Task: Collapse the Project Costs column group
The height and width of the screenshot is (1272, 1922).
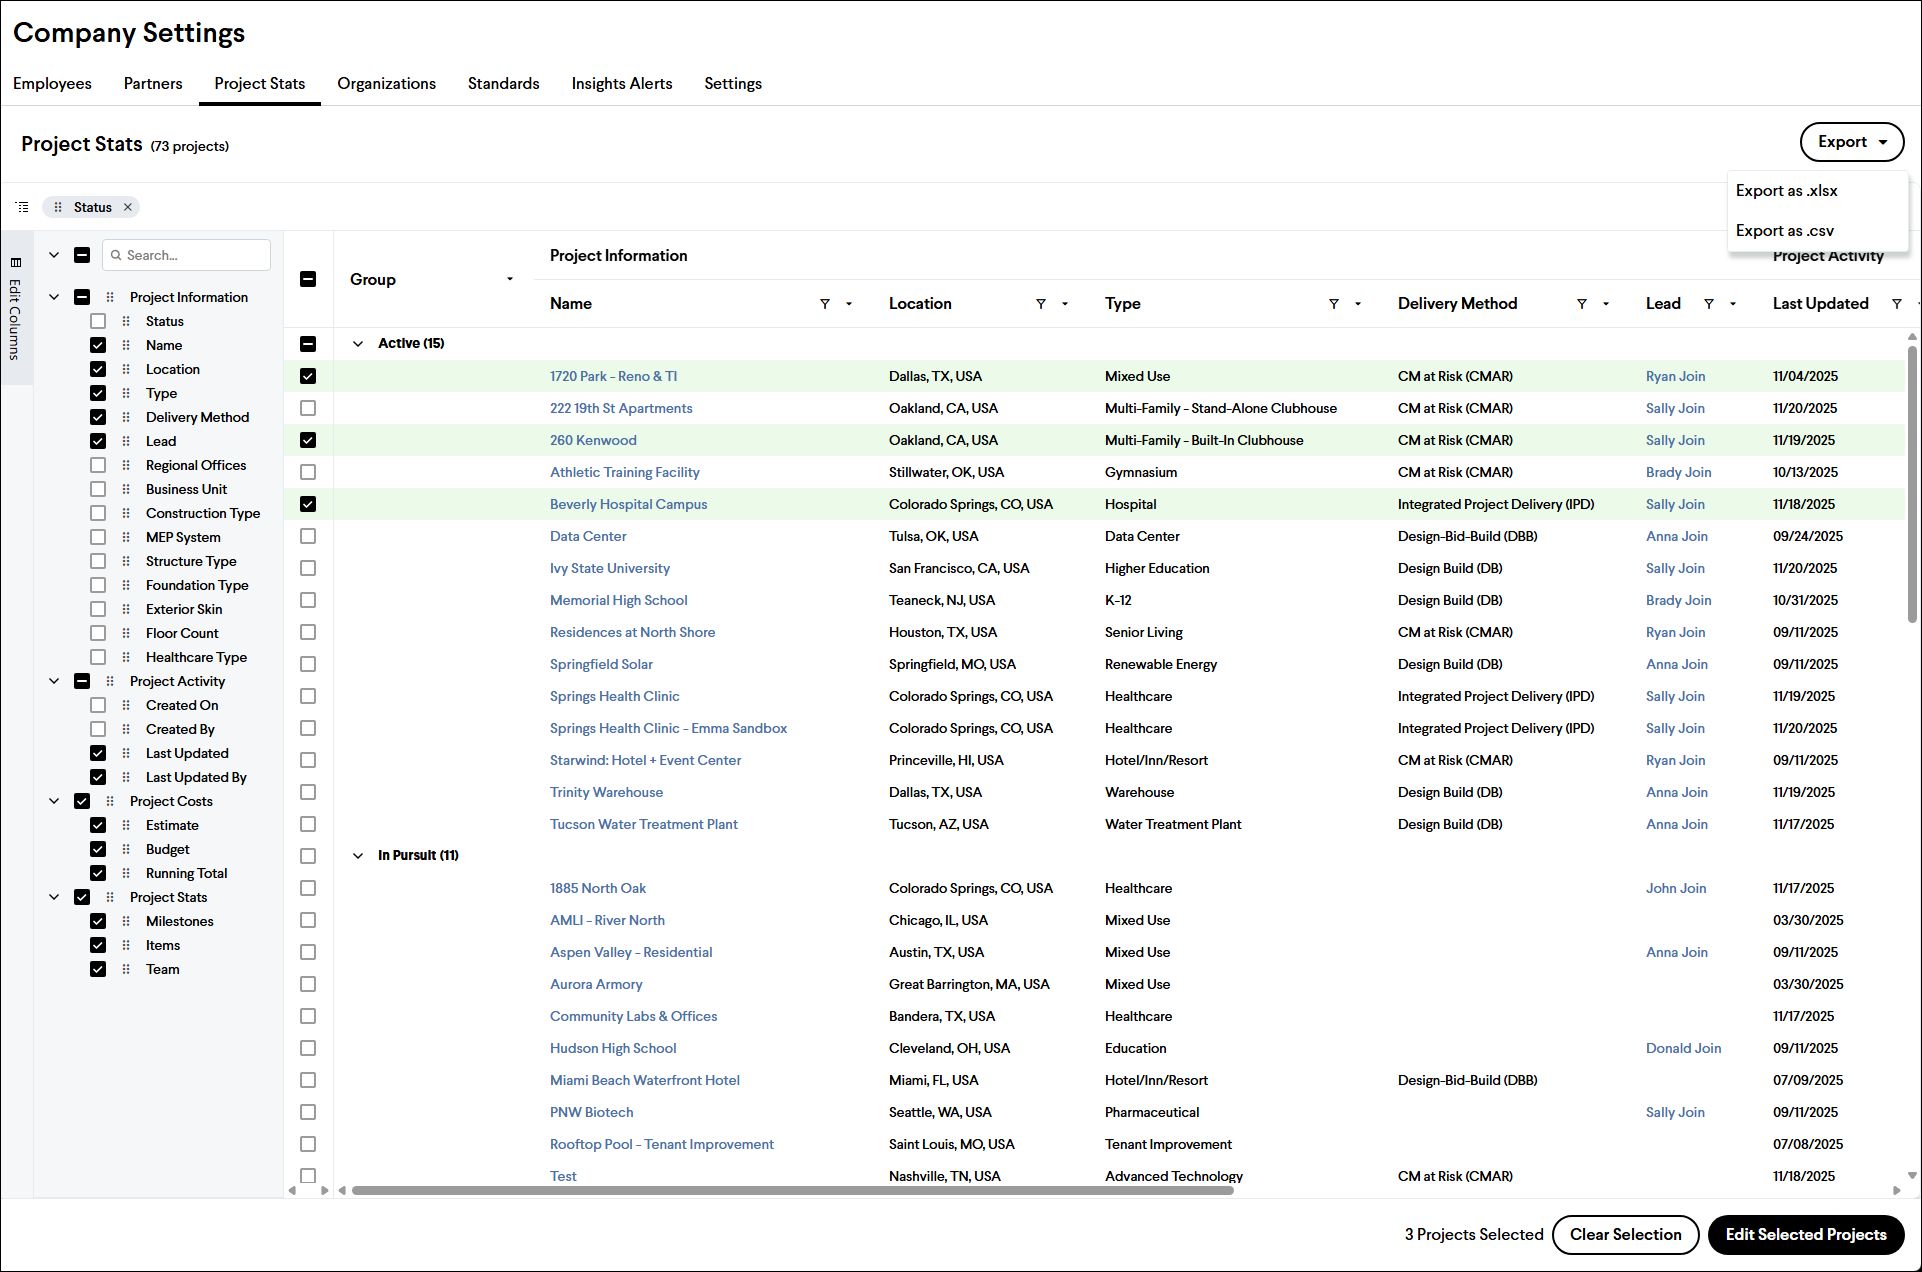Action: pyautogui.click(x=54, y=801)
